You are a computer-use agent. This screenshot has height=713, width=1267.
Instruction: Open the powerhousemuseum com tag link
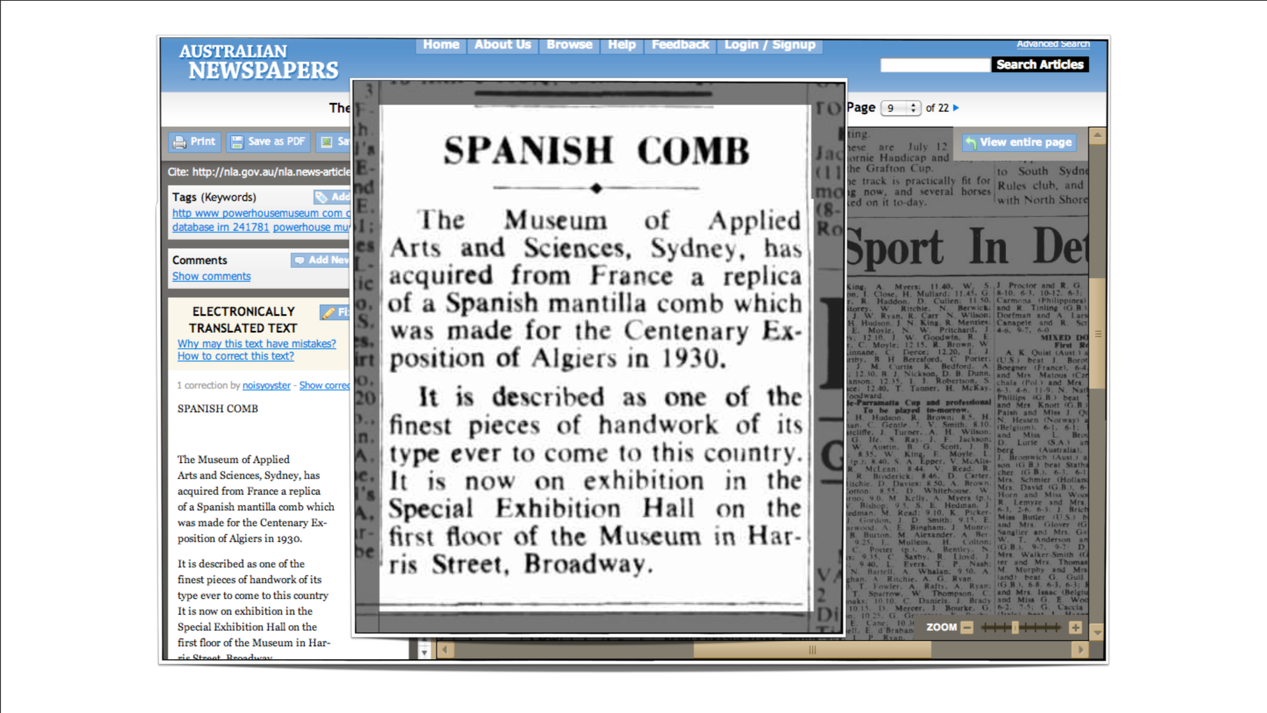point(261,213)
